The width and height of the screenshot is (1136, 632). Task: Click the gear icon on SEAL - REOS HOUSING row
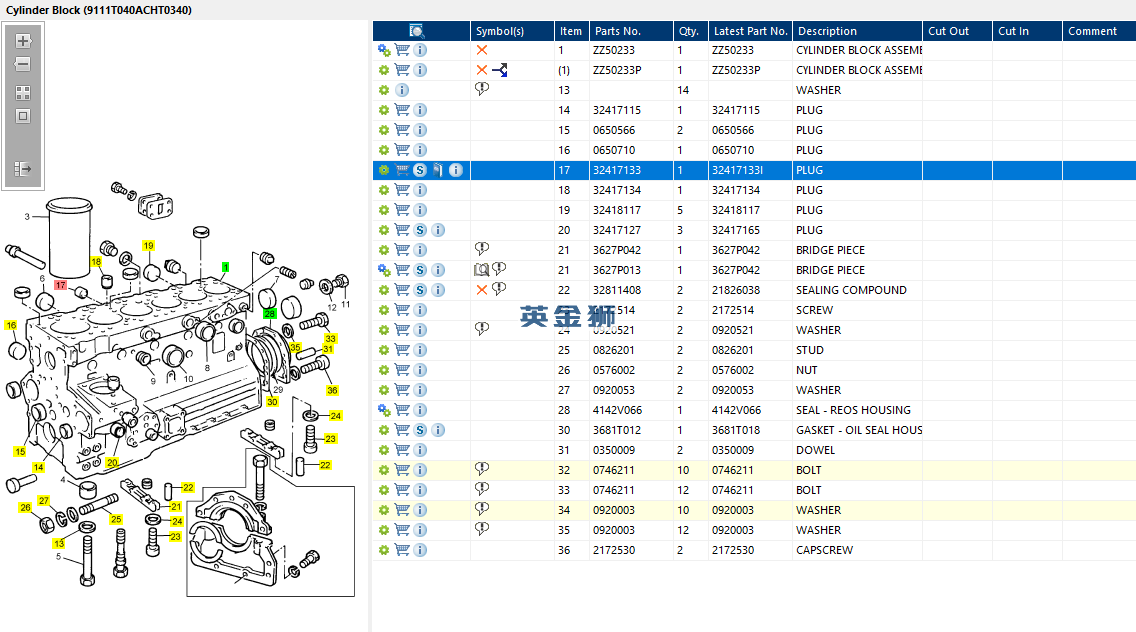point(384,410)
